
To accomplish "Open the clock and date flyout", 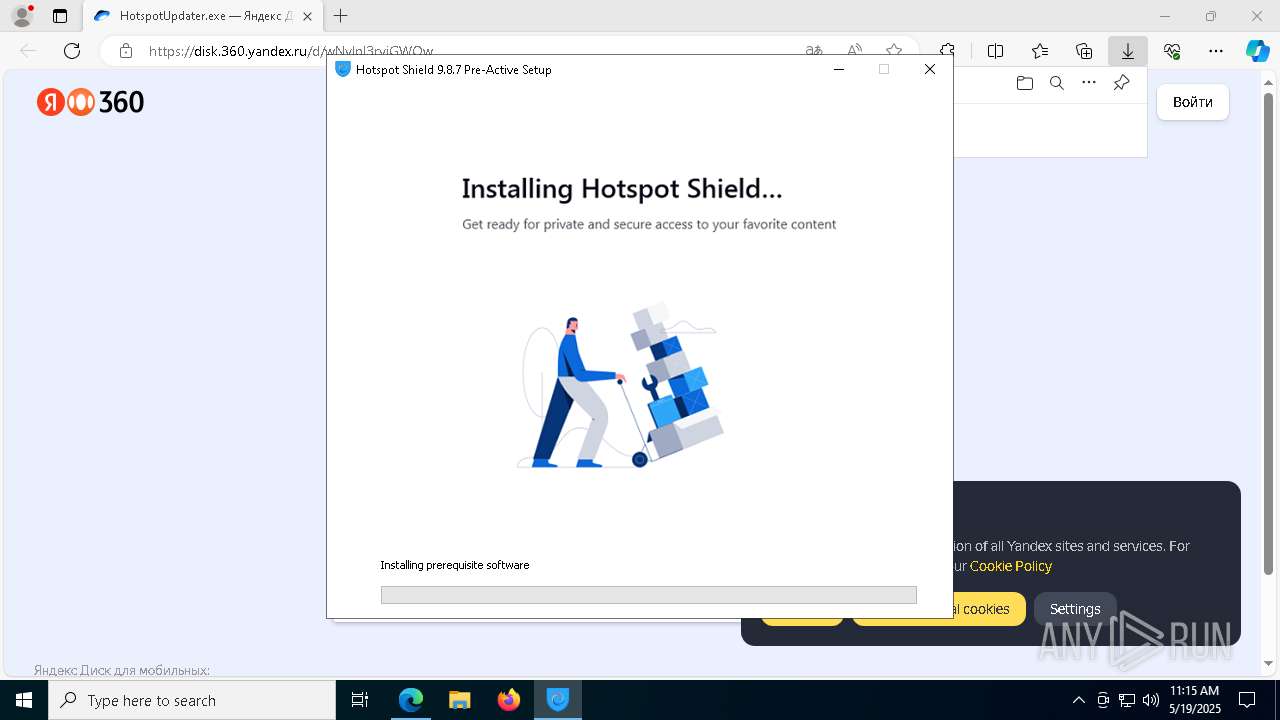I will 1194,700.
